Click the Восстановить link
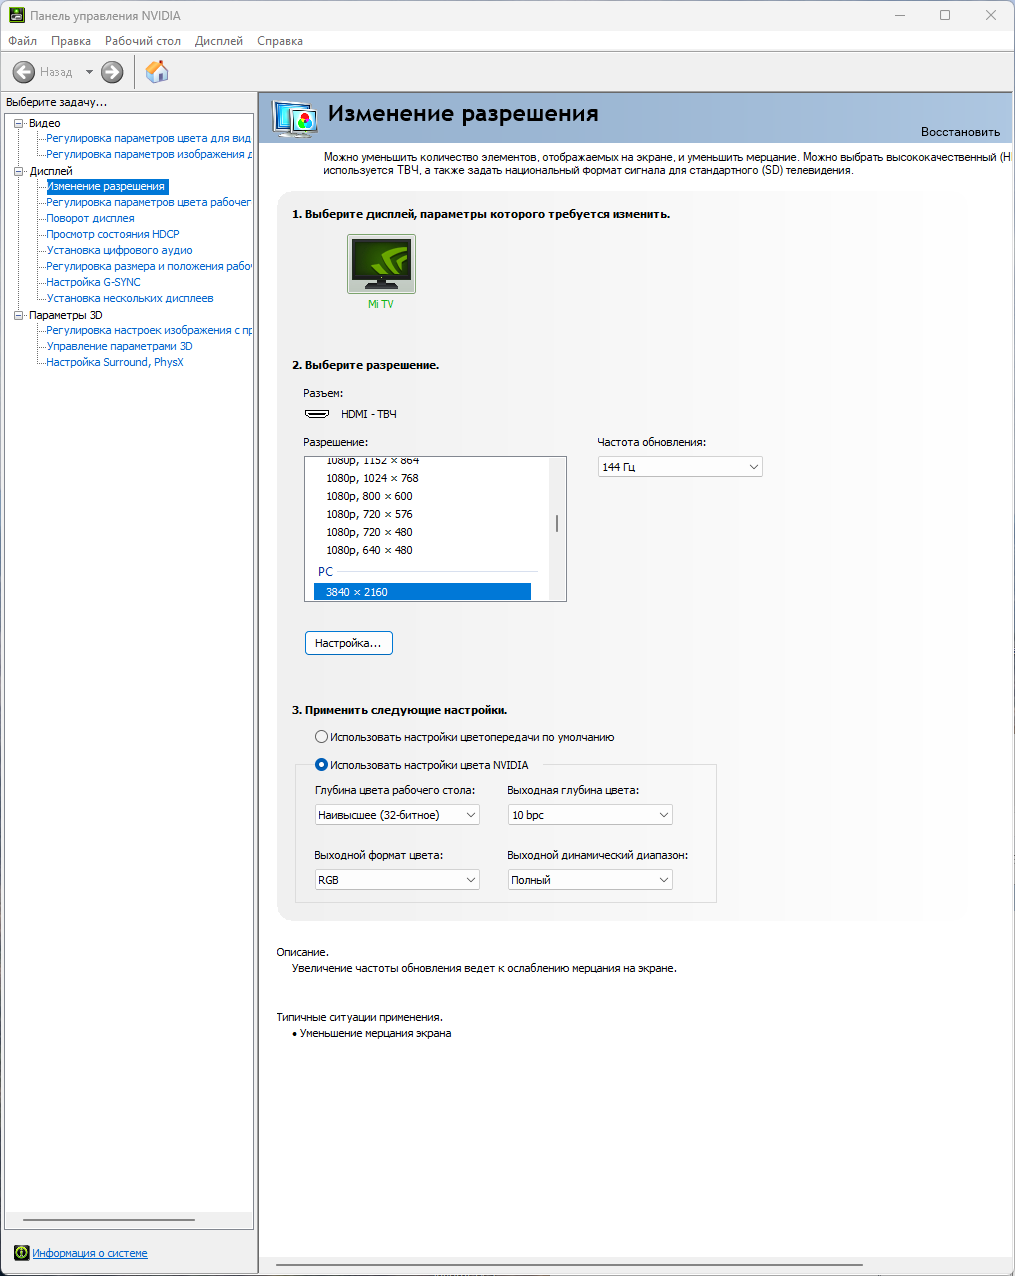Screen dimensions: 1015x1276 click(x=960, y=132)
